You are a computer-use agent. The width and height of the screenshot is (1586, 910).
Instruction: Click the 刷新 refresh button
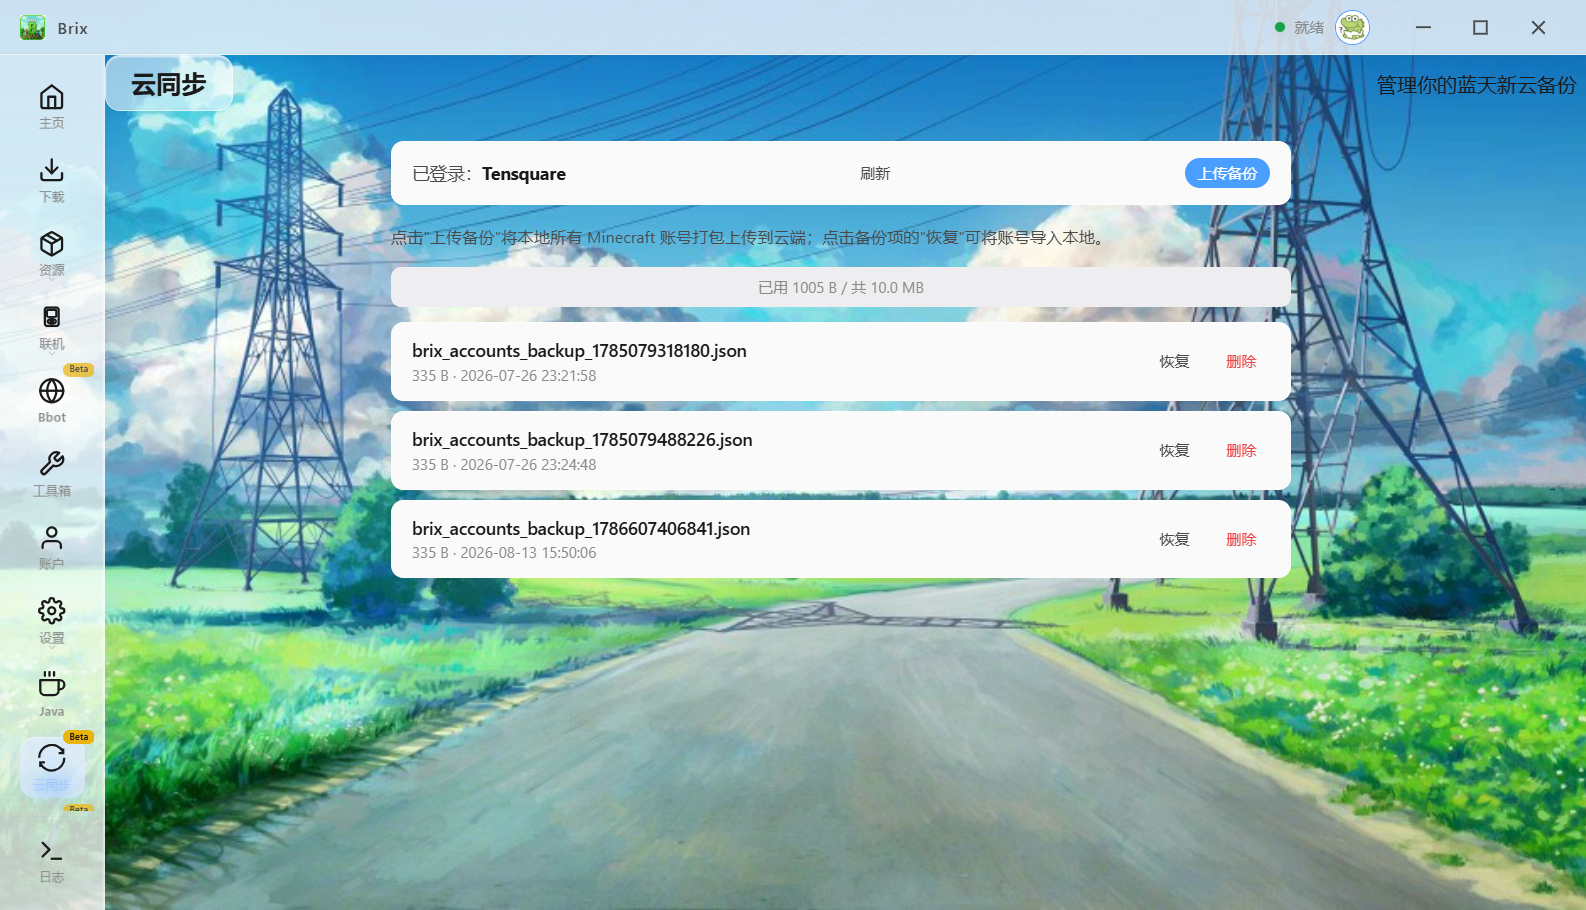click(875, 174)
